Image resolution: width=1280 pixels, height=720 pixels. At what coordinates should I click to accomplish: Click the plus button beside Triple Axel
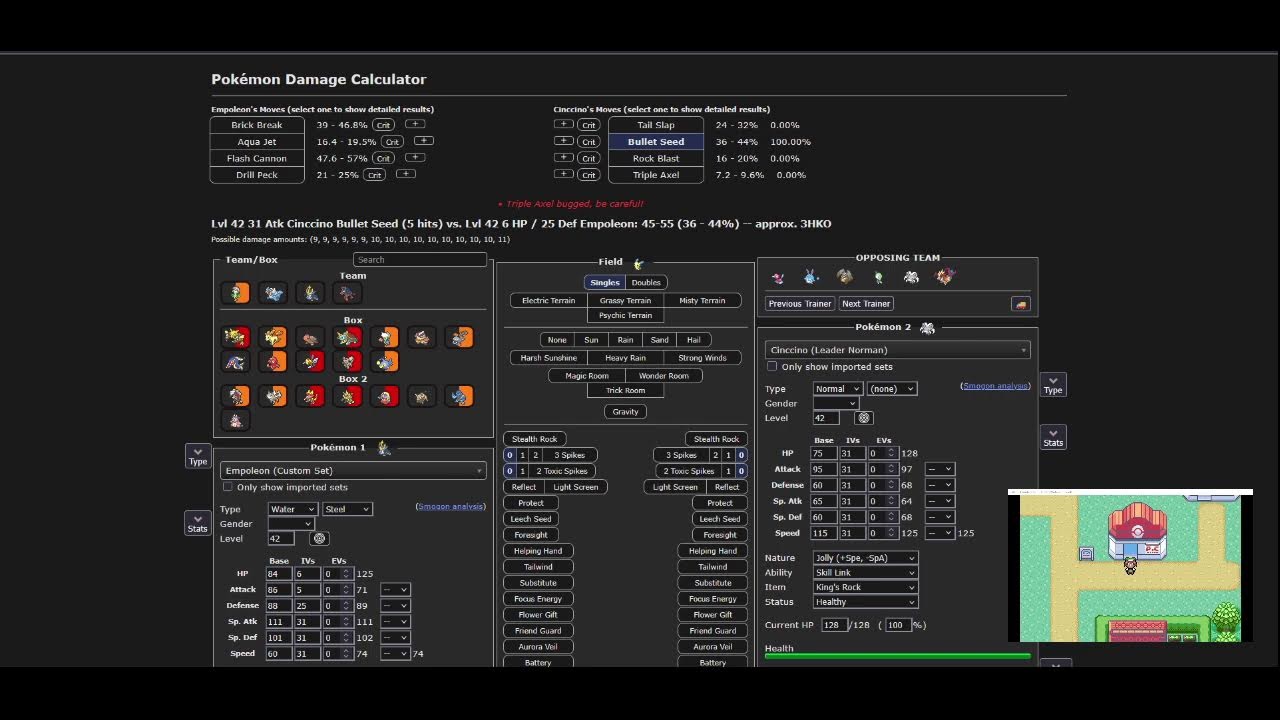click(564, 174)
